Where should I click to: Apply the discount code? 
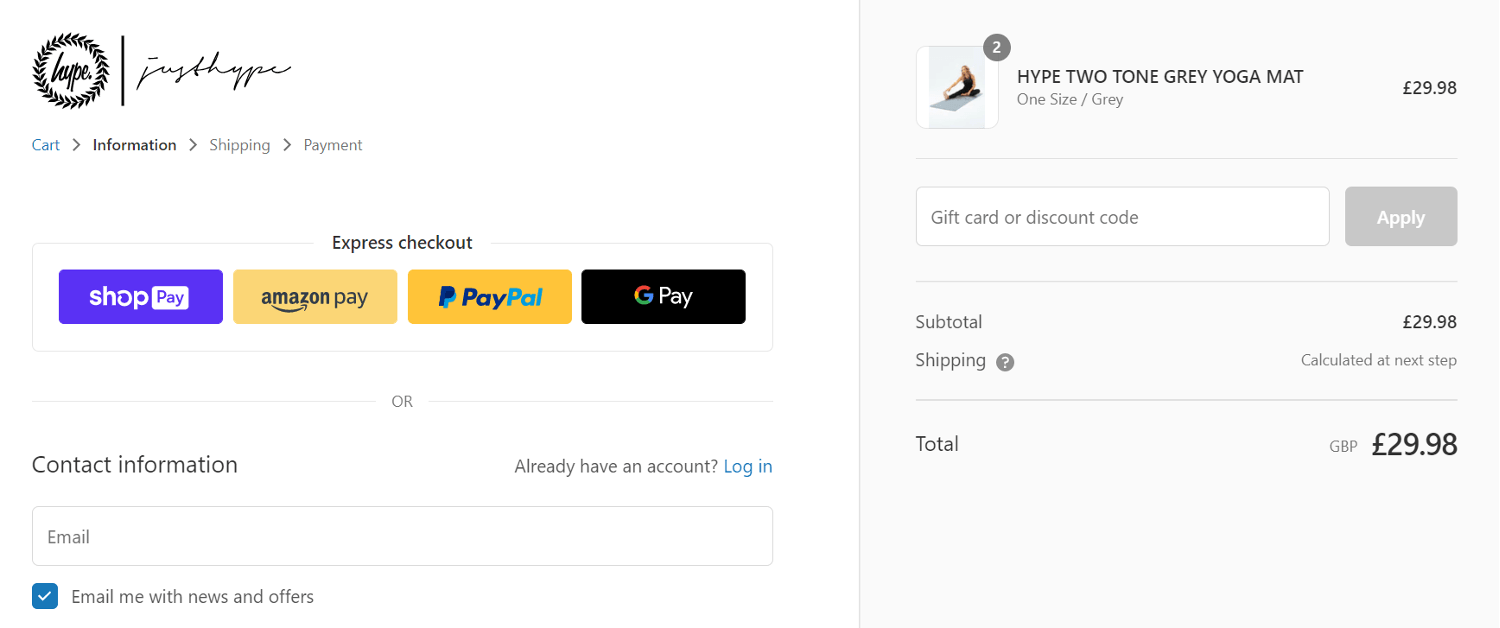pos(1400,216)
